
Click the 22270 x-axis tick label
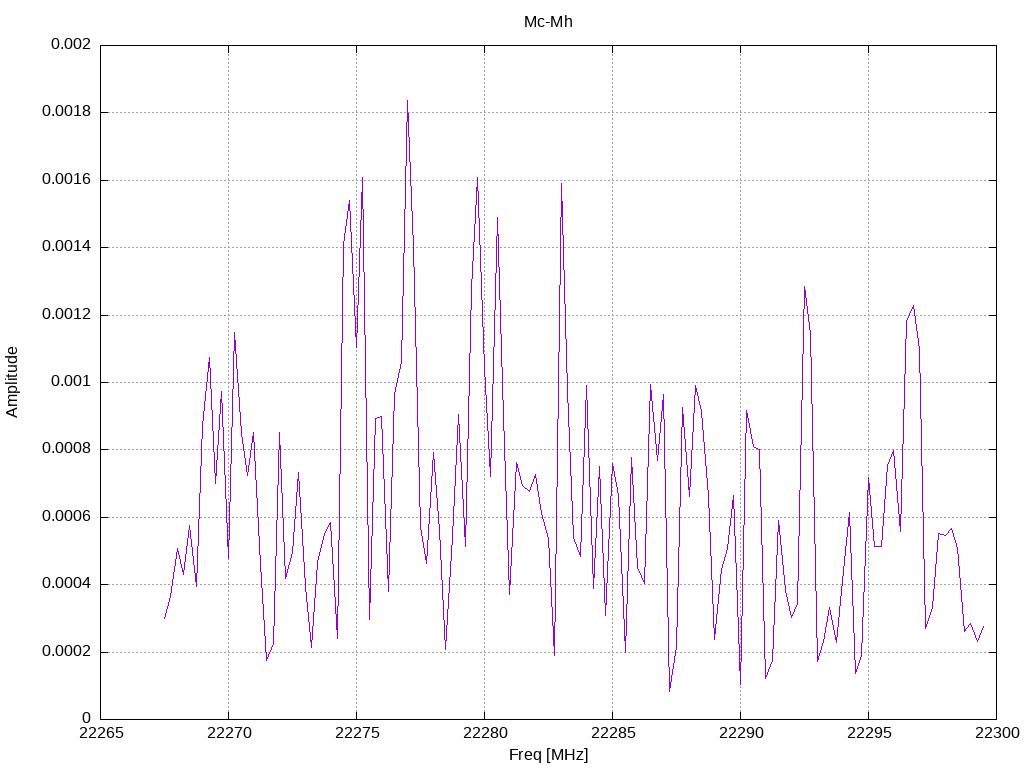[229, 733]
